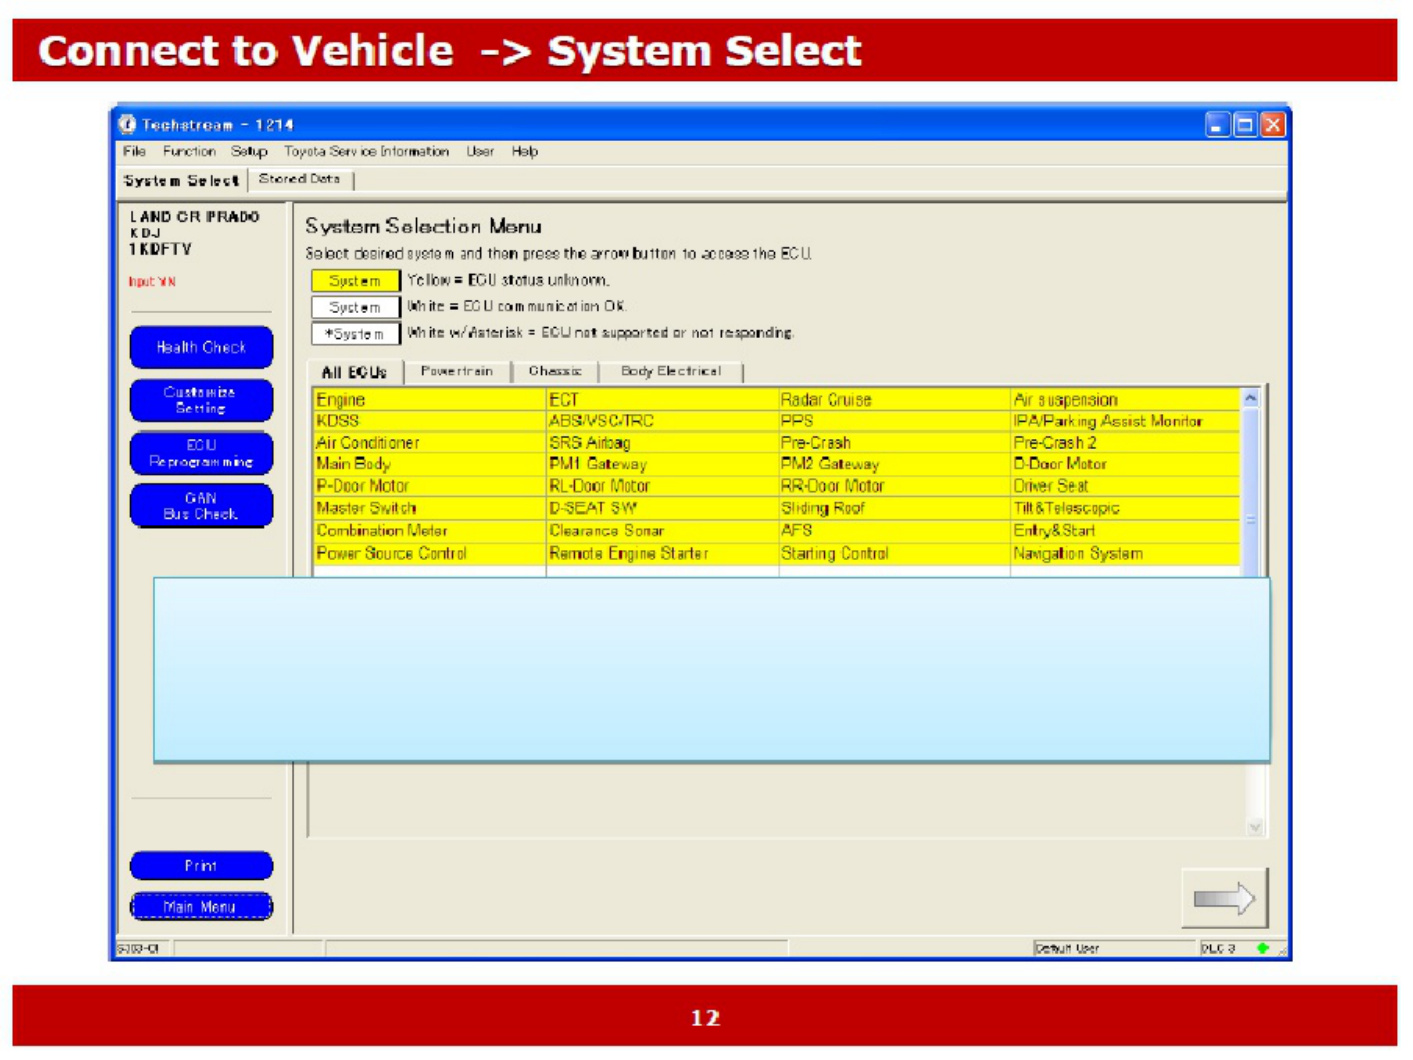Viewport: 1413px width, 1060px height.
Task: Select the Air suspension system cell
Action: coord(1126,400)
